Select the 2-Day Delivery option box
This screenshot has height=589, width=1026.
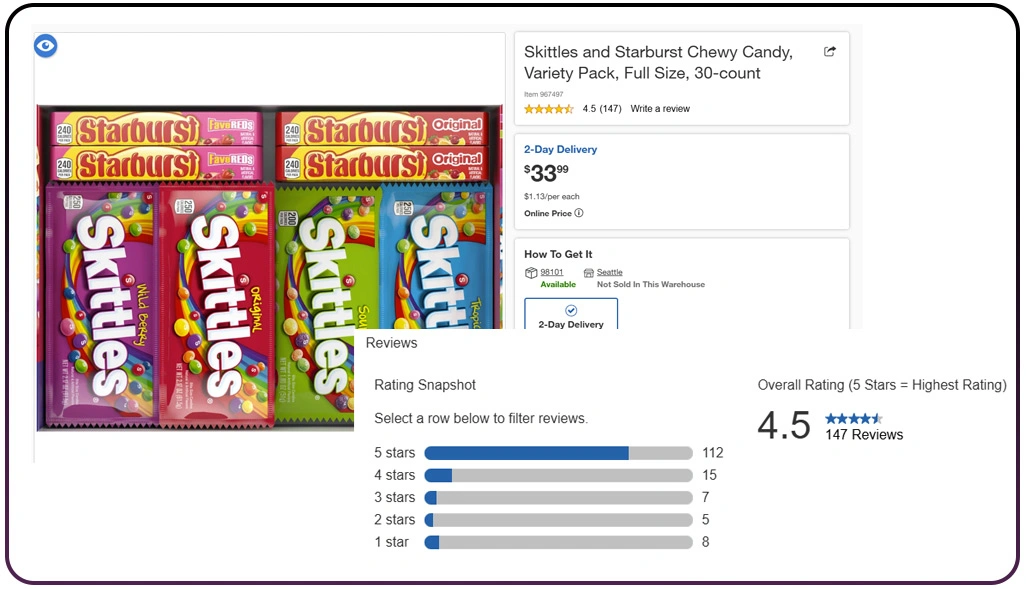coord(571,314)
